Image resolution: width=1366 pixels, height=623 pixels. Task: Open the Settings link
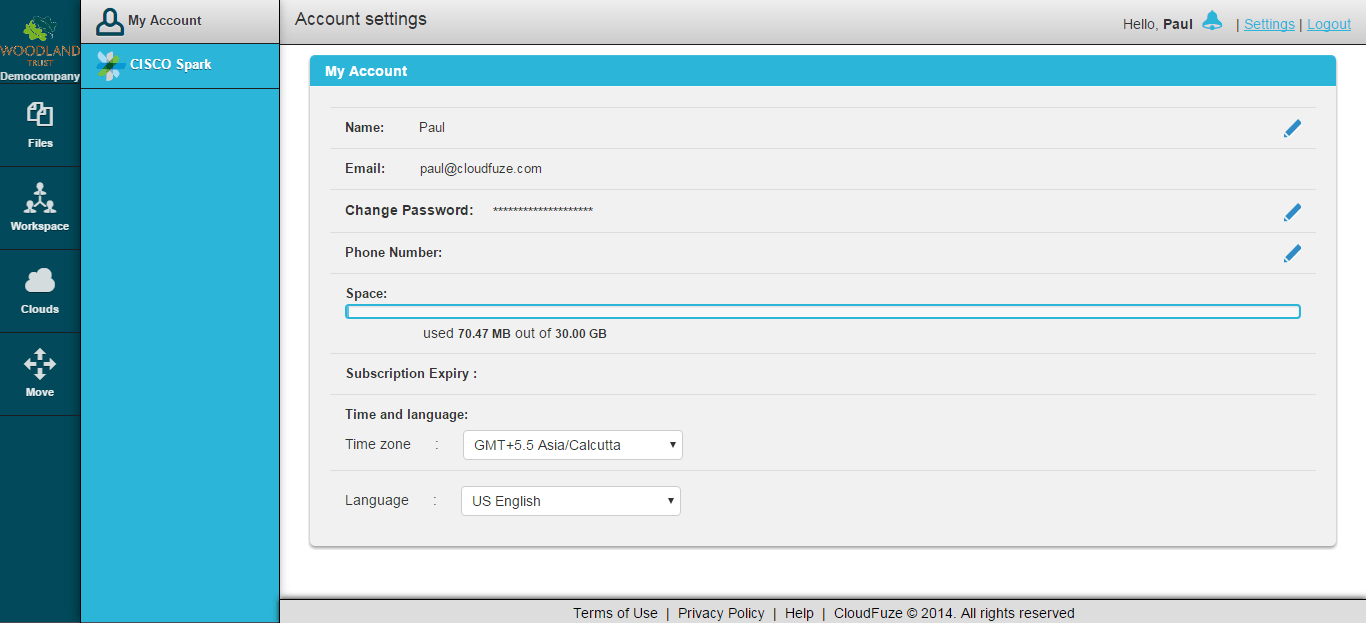[x=1268, y=23]
